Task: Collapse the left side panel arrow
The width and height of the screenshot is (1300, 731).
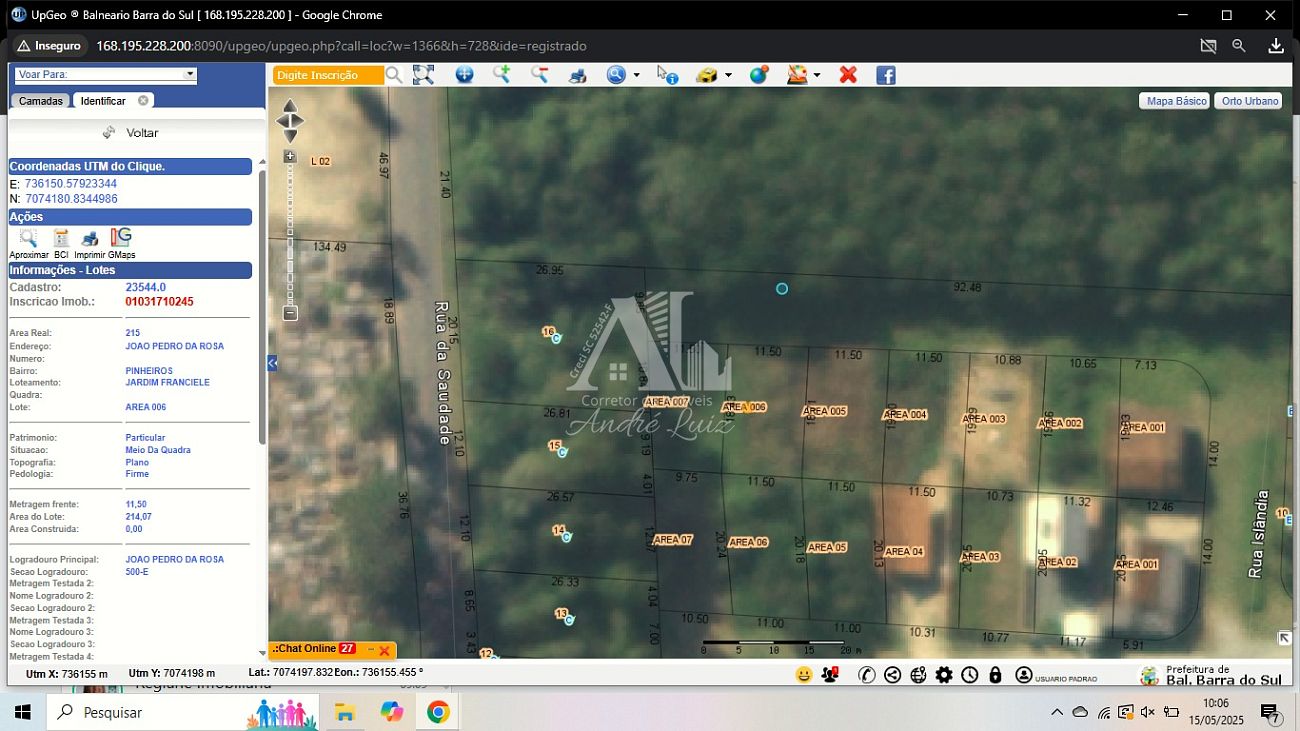Action: pyautogui.click(x=272, y=364)
